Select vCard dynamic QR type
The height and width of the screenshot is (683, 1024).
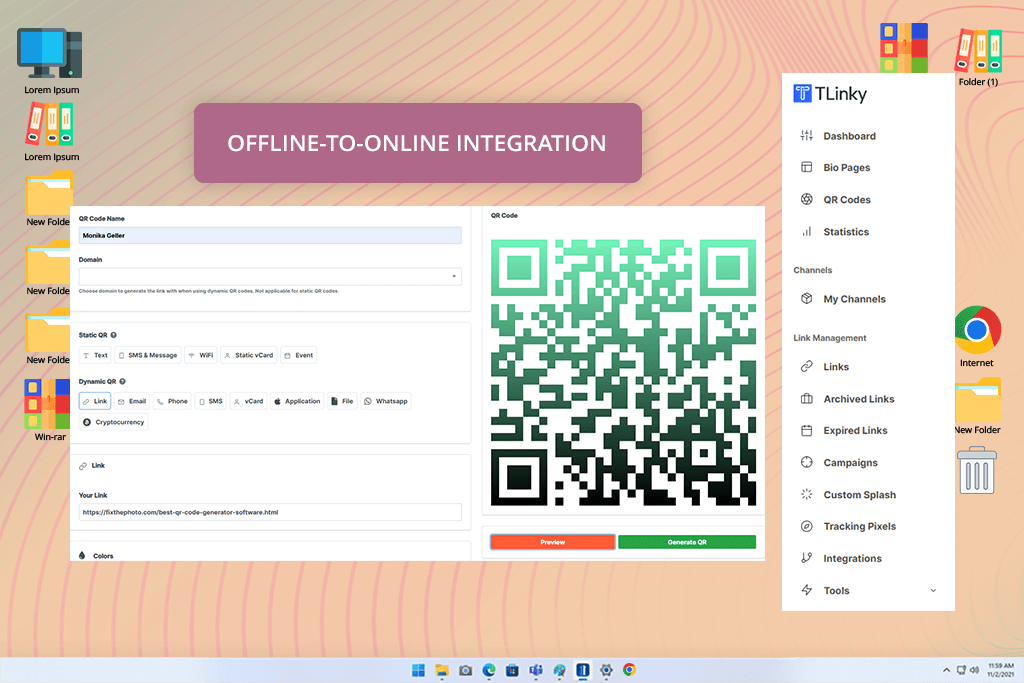pyautogui.click(x=248, y=401)
